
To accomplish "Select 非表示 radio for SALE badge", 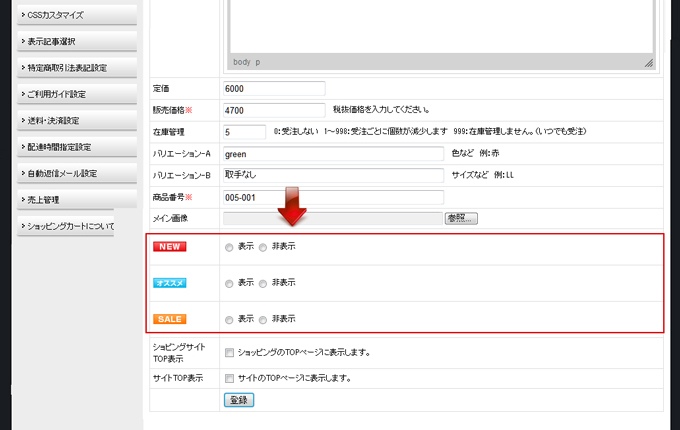I will 264,320.
